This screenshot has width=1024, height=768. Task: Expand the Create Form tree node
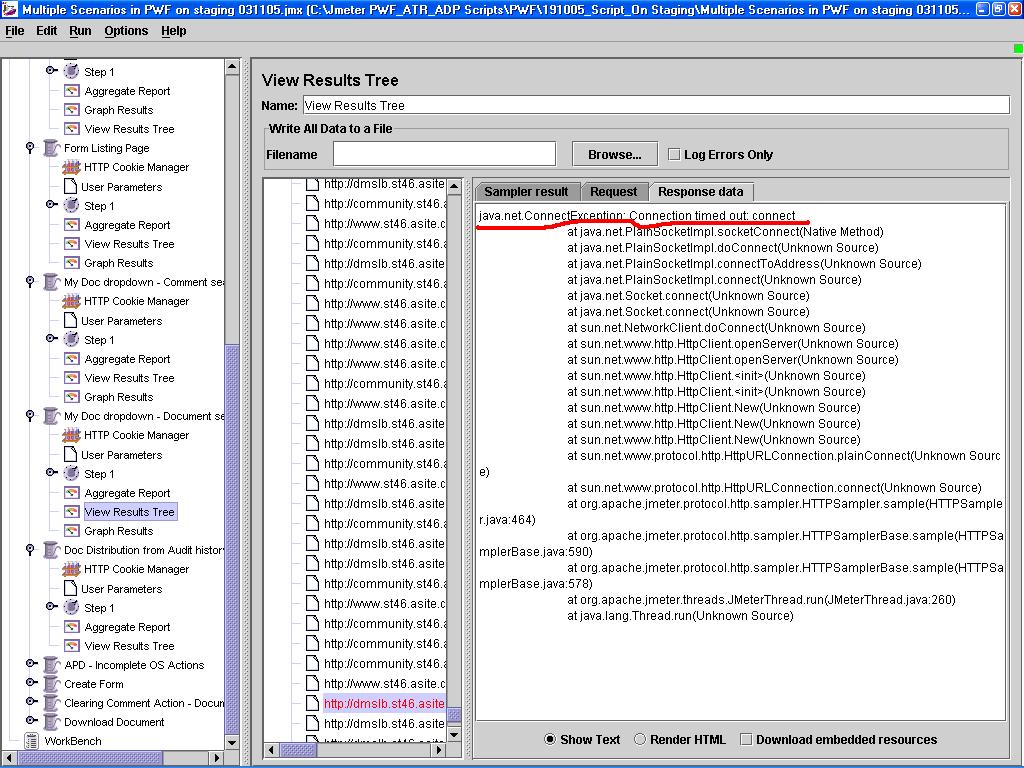31,683
